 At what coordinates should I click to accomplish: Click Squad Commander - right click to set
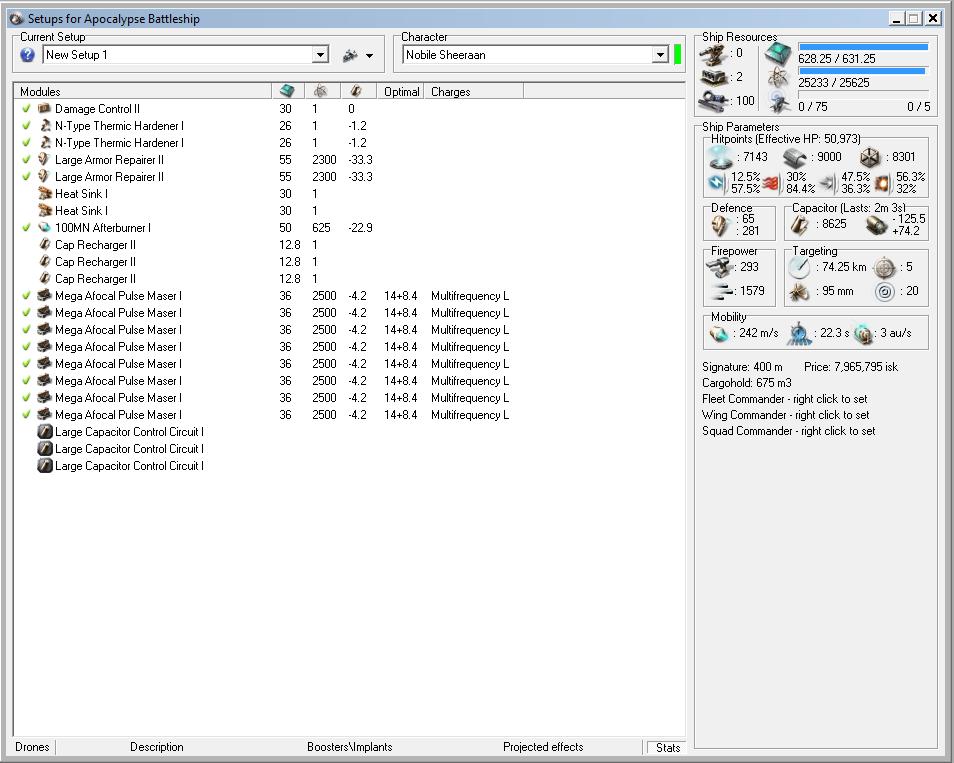pos(789,431)
